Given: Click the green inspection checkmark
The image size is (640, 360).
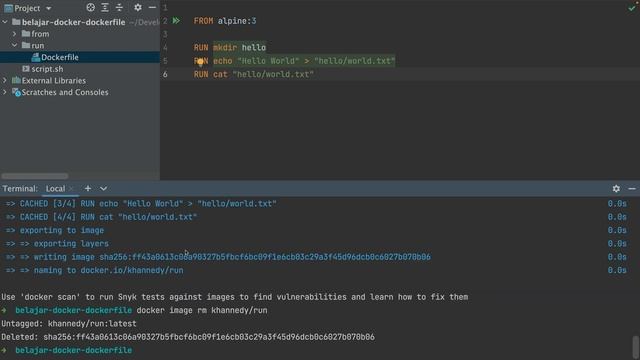Looking at the screenshot, I should coord(632,8).
